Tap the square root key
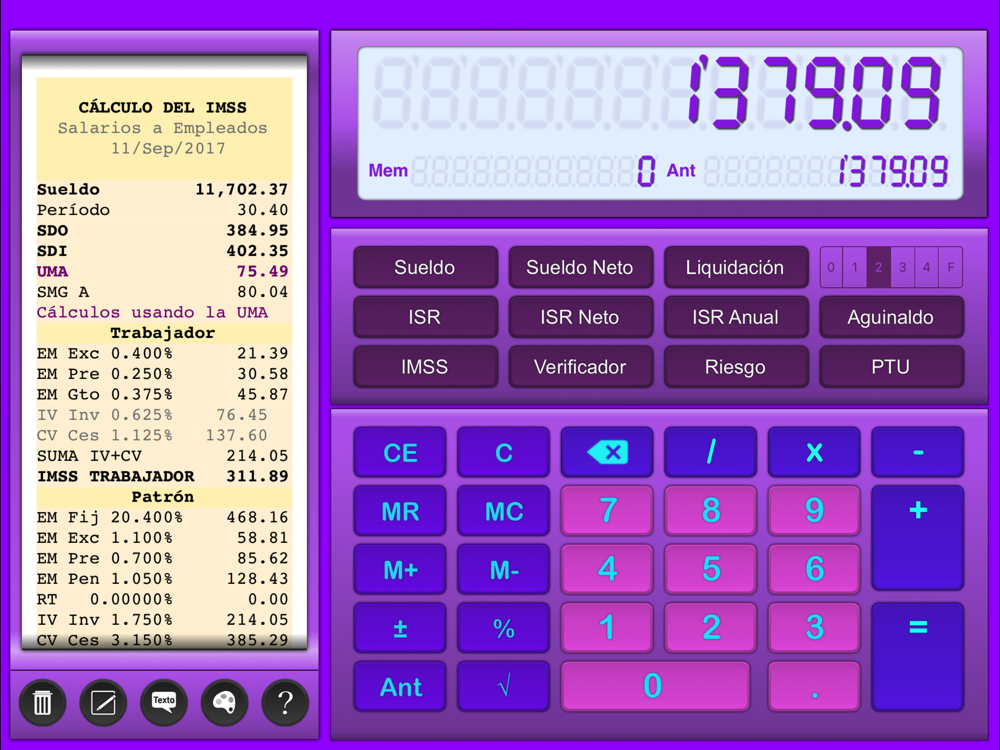Image resolution: width=1000 pixels, height=750 pixels. click(x=504, y=686)
